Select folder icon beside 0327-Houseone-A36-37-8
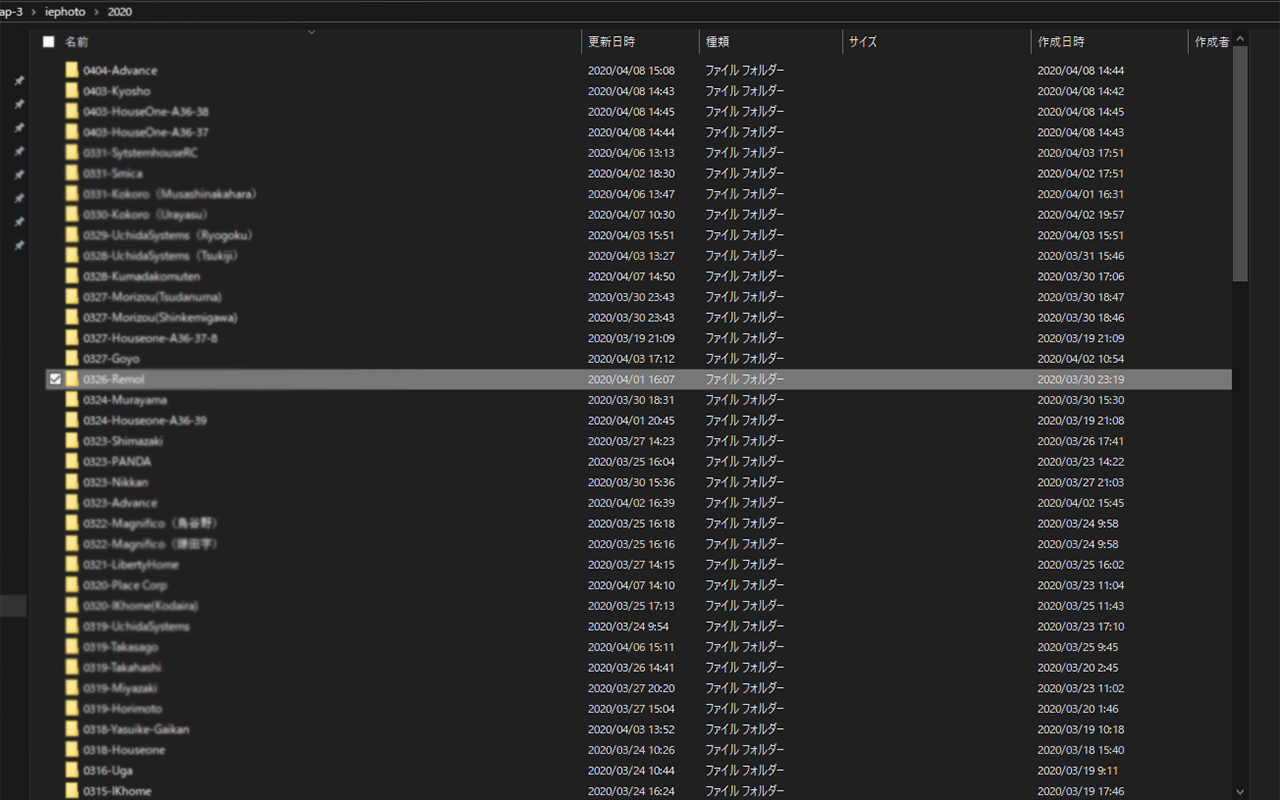1280x800 pixels. 72,338
